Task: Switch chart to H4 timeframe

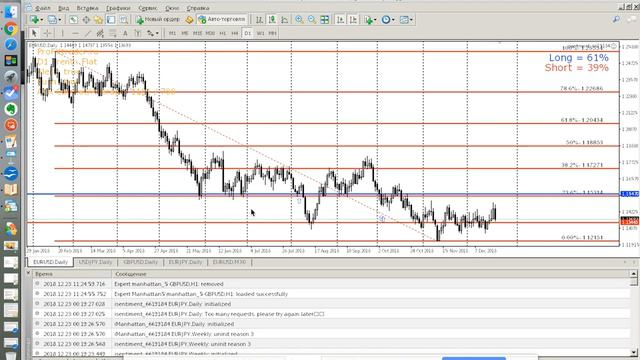Action: point(235,33)
